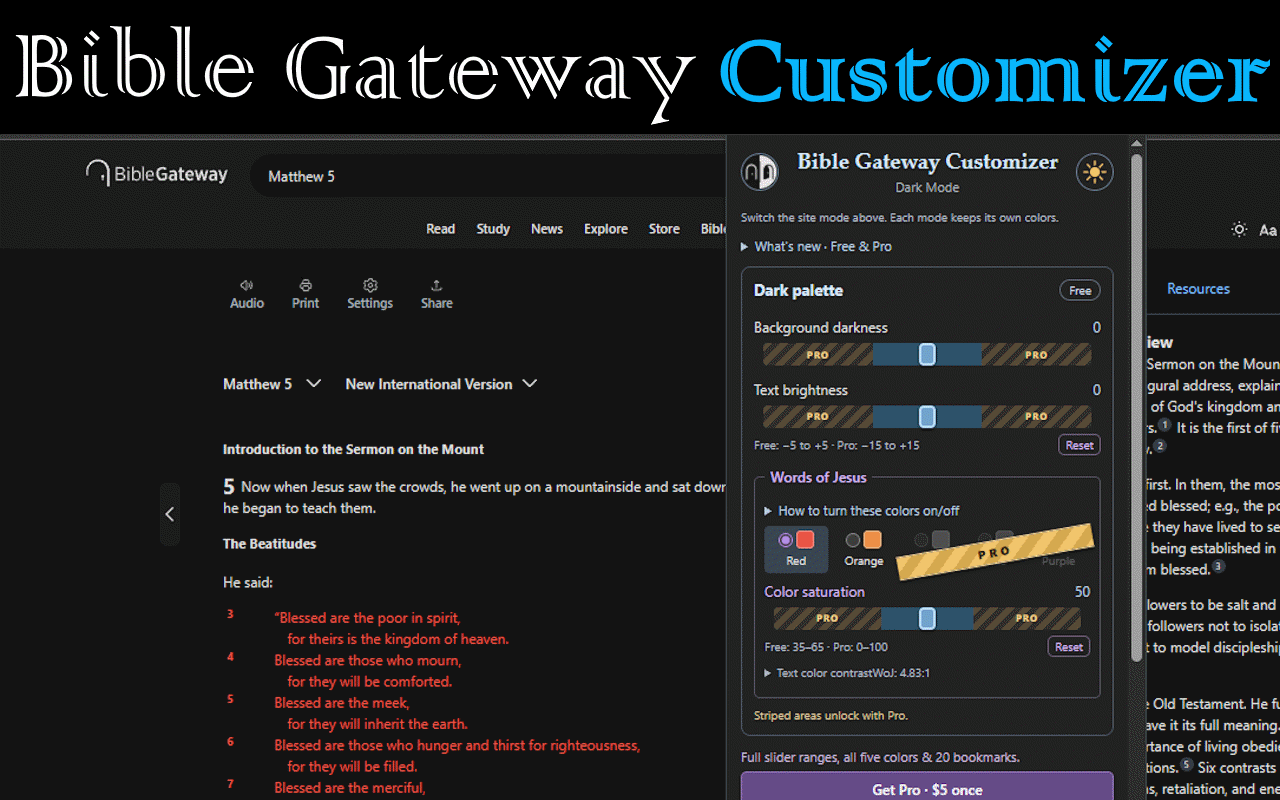Click verse number 4

click(x=229, y=657)
